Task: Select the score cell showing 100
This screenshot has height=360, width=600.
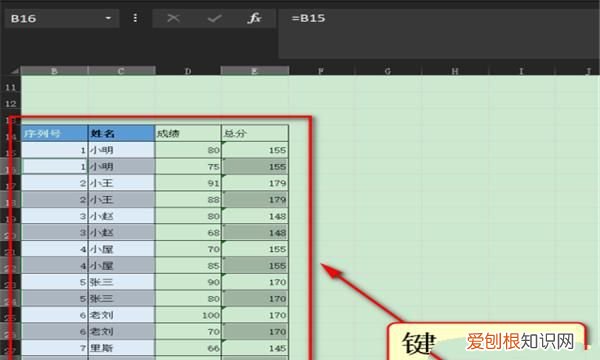Action: (188, 315)
